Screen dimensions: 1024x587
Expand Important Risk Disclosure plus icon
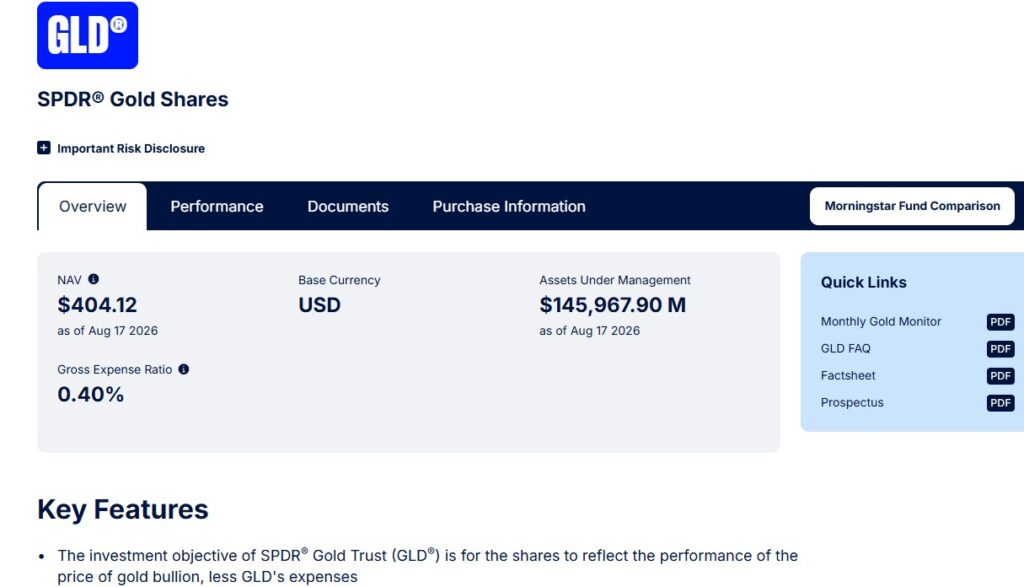pos(44,148)
